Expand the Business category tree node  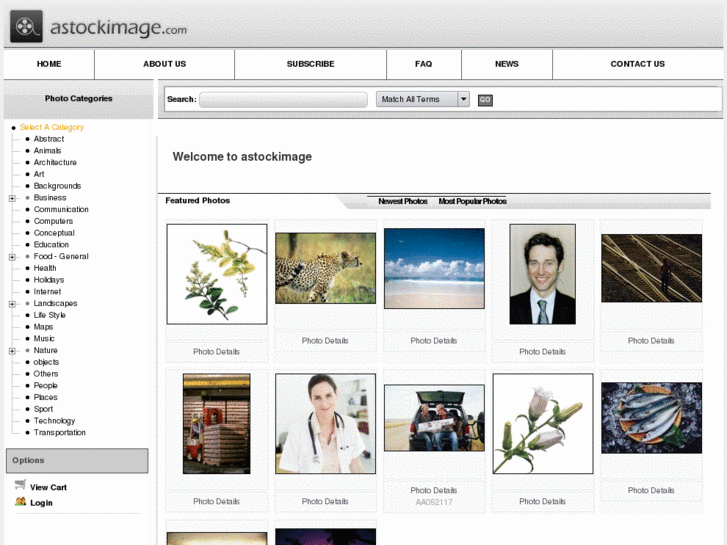(x=12, y=198)
